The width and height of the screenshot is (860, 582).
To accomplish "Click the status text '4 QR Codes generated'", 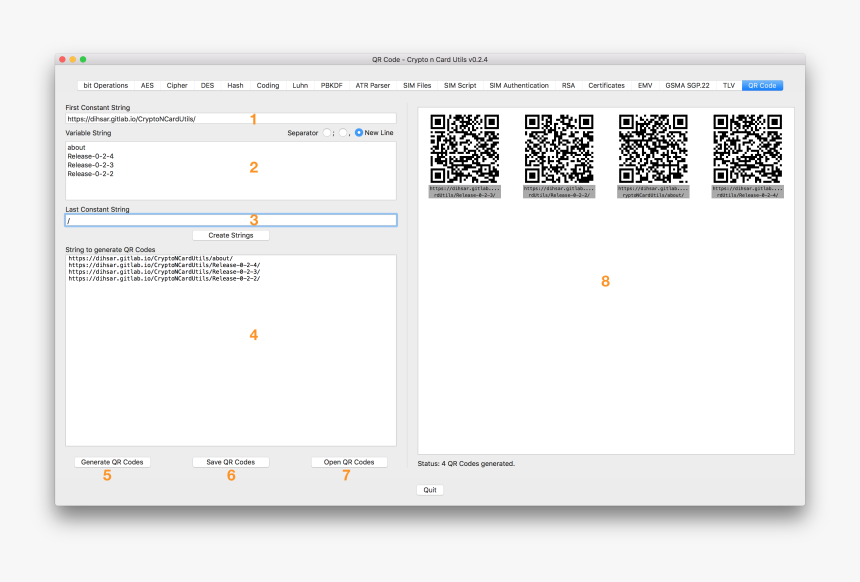I will pyautogui.click(x=478, y=464).
